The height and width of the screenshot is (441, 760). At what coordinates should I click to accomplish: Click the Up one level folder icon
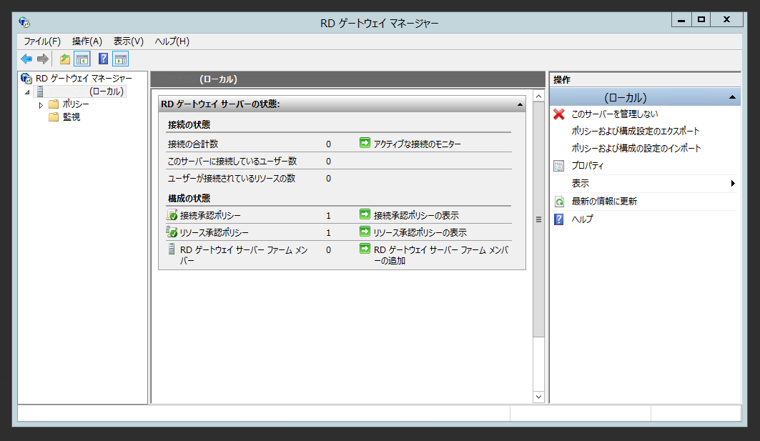tap(64, 59)
